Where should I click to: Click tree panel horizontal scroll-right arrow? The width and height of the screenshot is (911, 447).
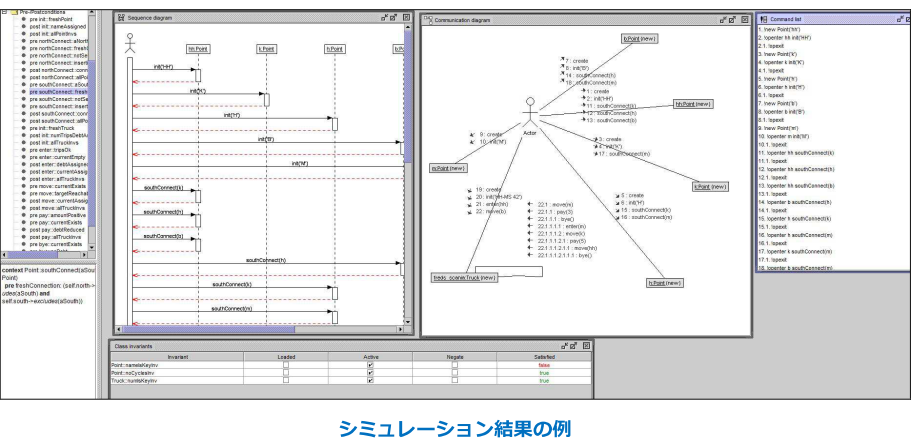[85, 255]
